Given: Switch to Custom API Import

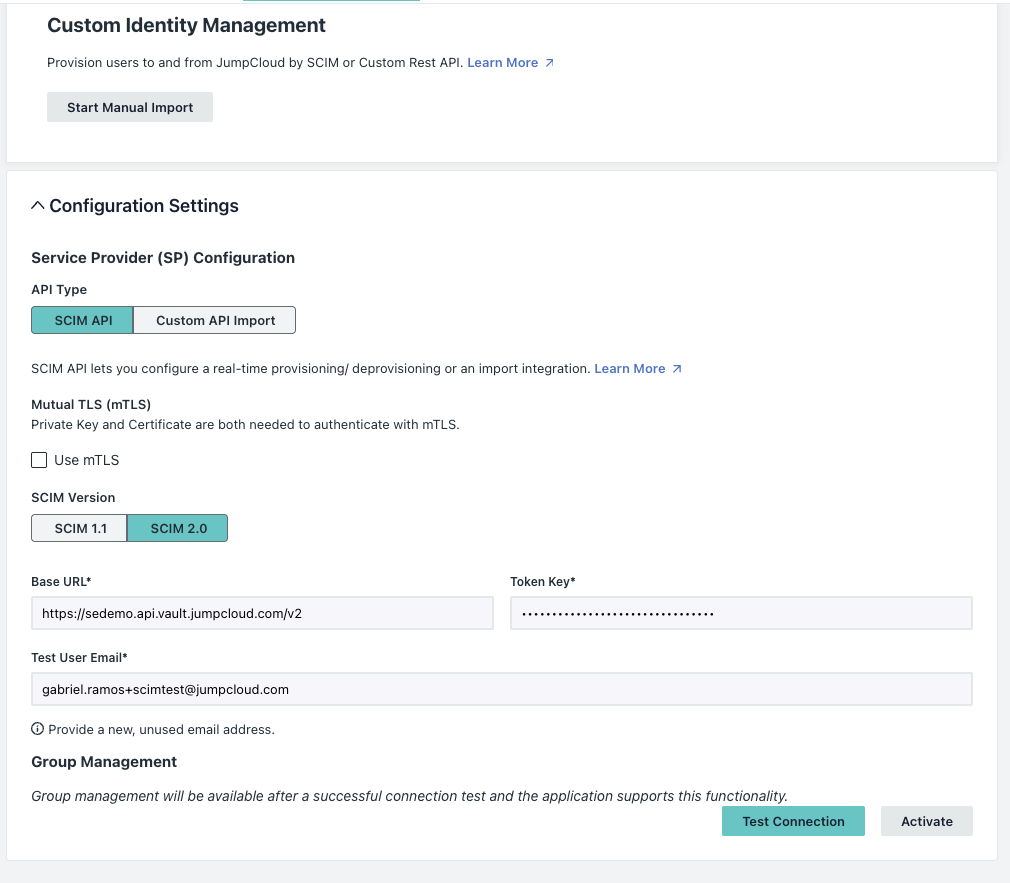Looking at the screenshot, I should (214, 319).
